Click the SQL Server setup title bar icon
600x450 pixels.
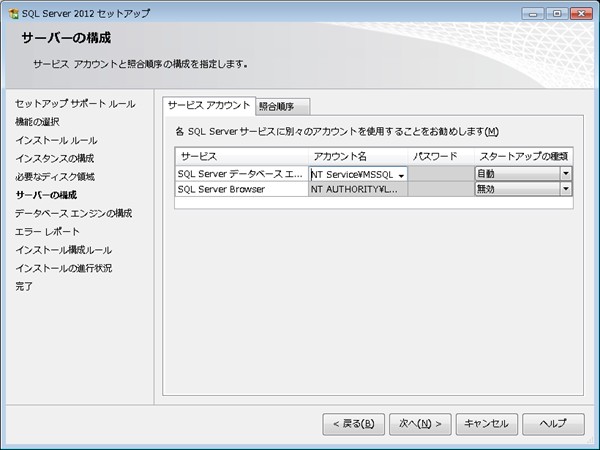14,14
